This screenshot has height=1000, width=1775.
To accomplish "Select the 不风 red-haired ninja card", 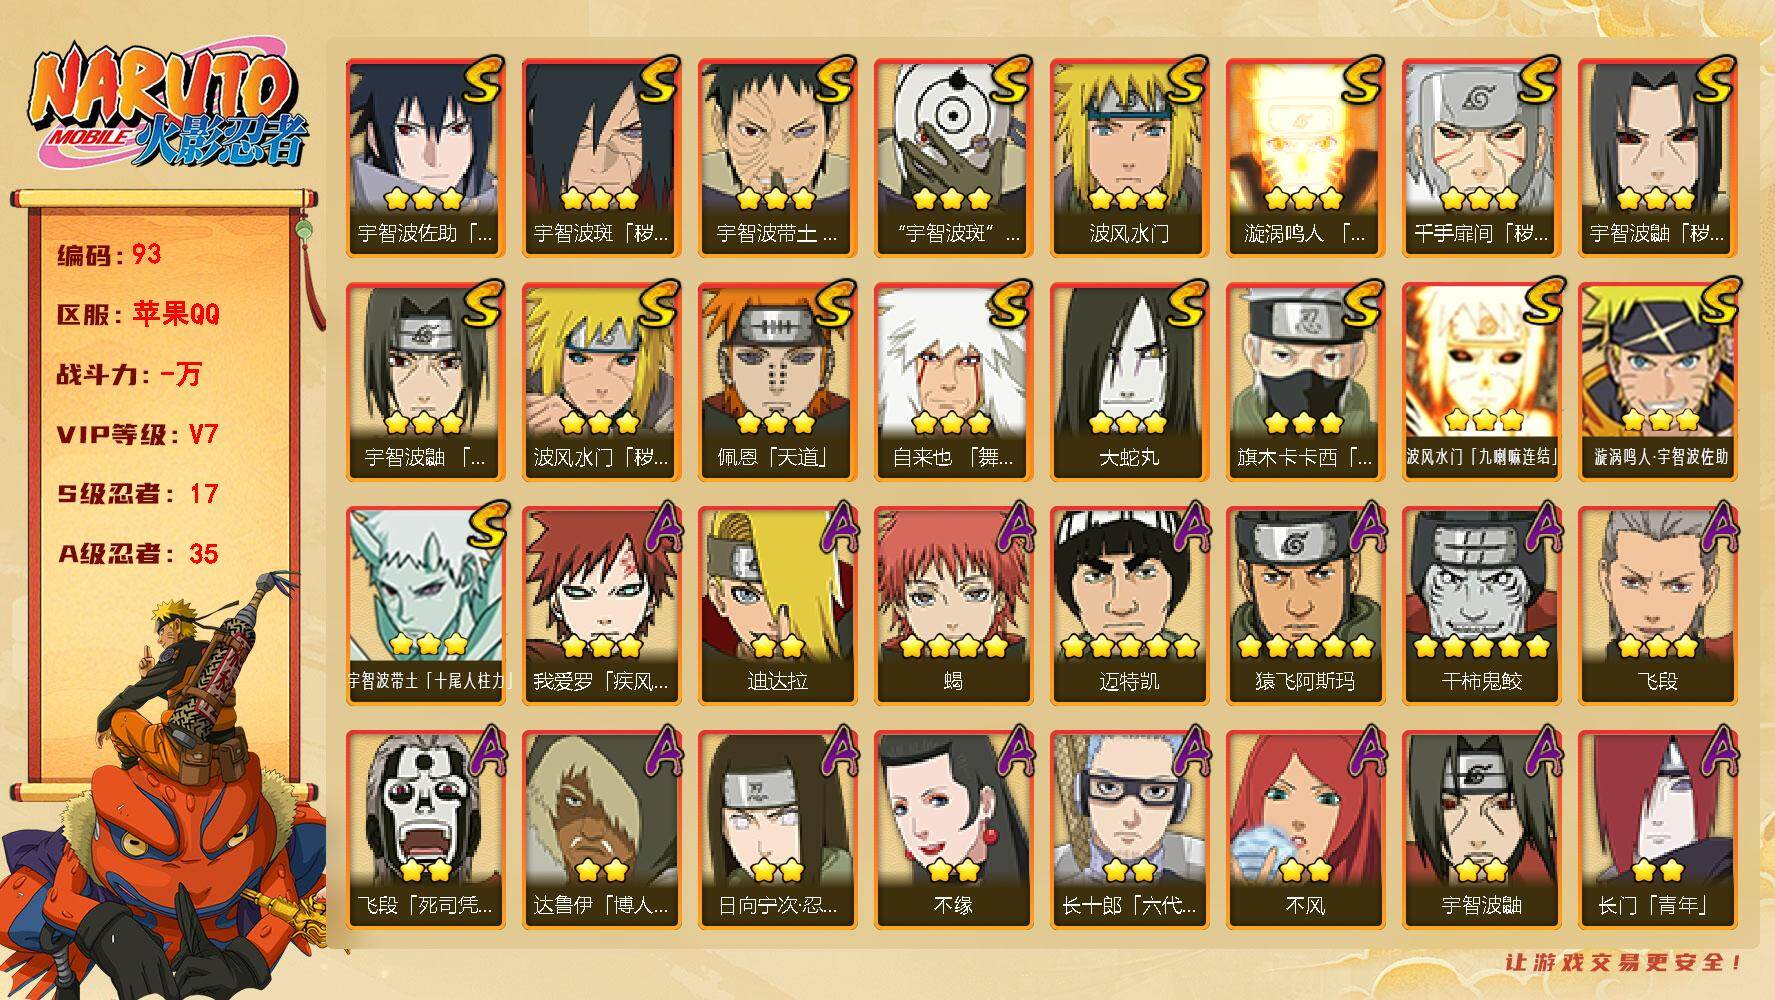I will coord(1305,830).
